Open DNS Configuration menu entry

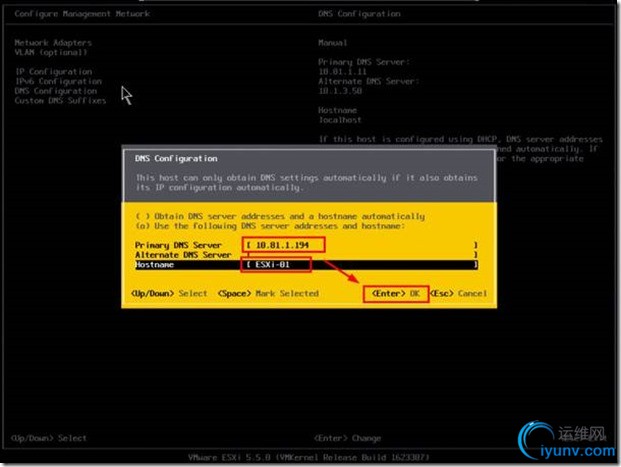point(56,91)
